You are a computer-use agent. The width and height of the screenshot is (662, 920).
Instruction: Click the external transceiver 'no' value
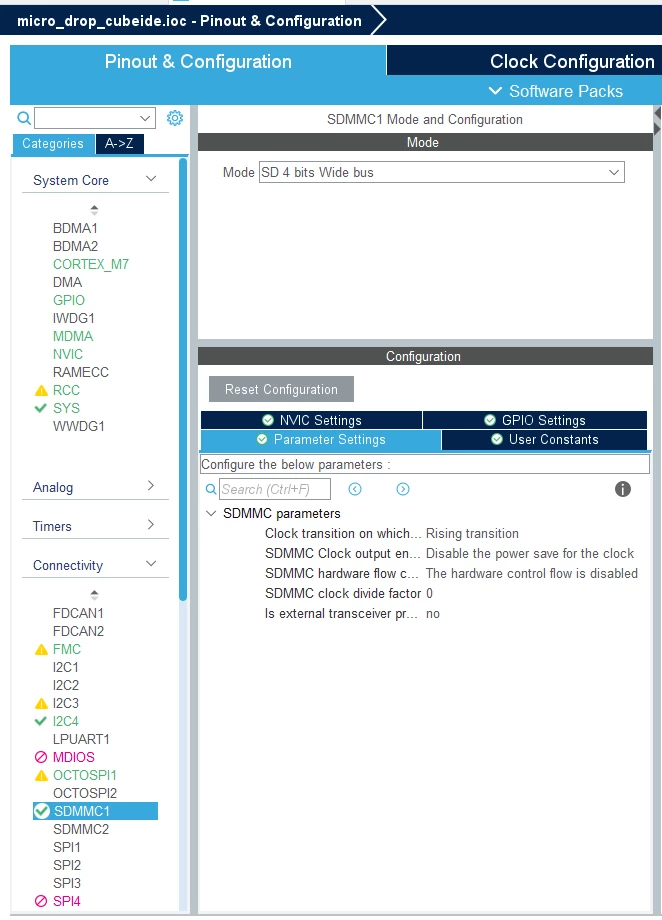[433, 614]
